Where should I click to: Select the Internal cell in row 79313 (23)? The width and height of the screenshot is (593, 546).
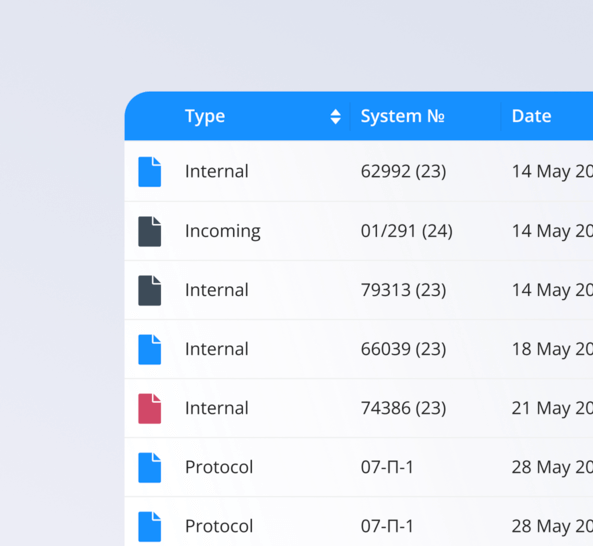[x=217, y=290]
